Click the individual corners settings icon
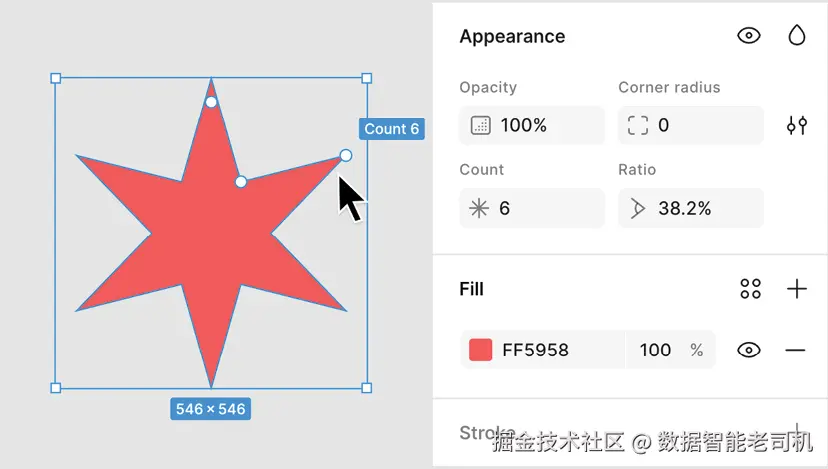This screenshot has height=469, width=828. point(796,125)
